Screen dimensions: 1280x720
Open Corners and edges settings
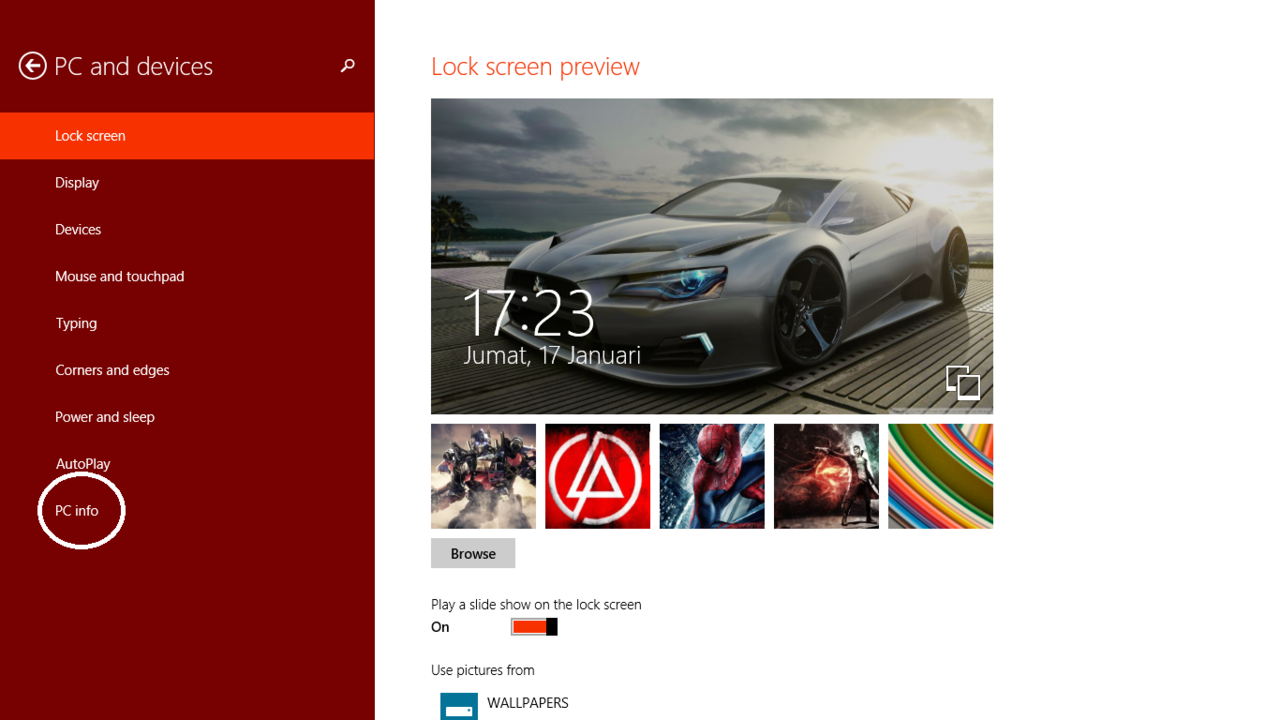click(112, 370)
